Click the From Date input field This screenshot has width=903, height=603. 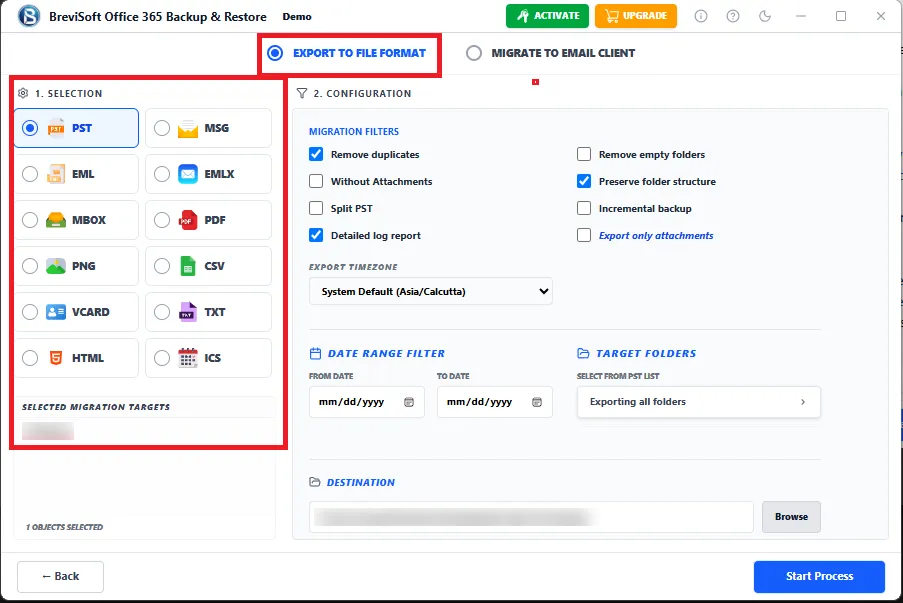pyautogui.click(x=367, y=402)
